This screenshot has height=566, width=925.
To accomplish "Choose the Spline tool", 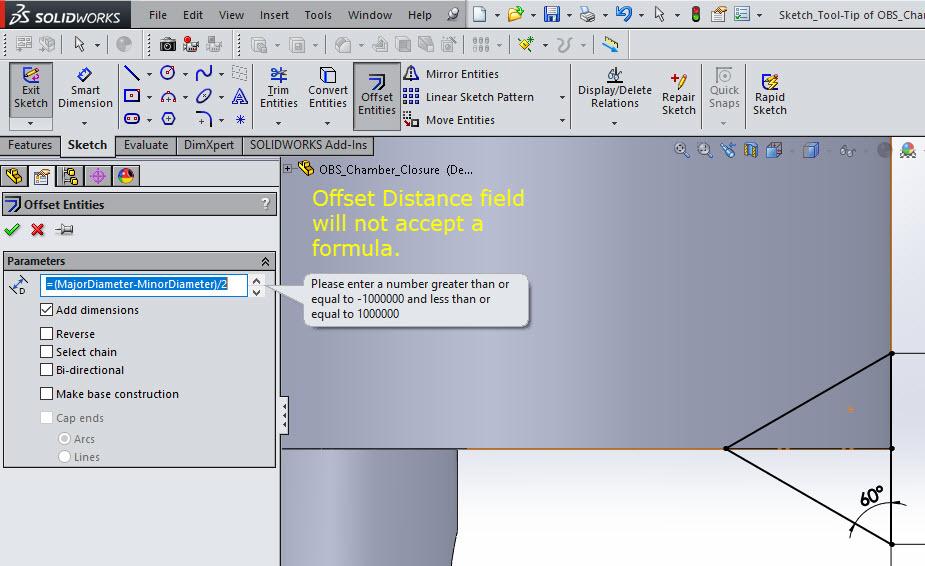I will pos(204,73).
